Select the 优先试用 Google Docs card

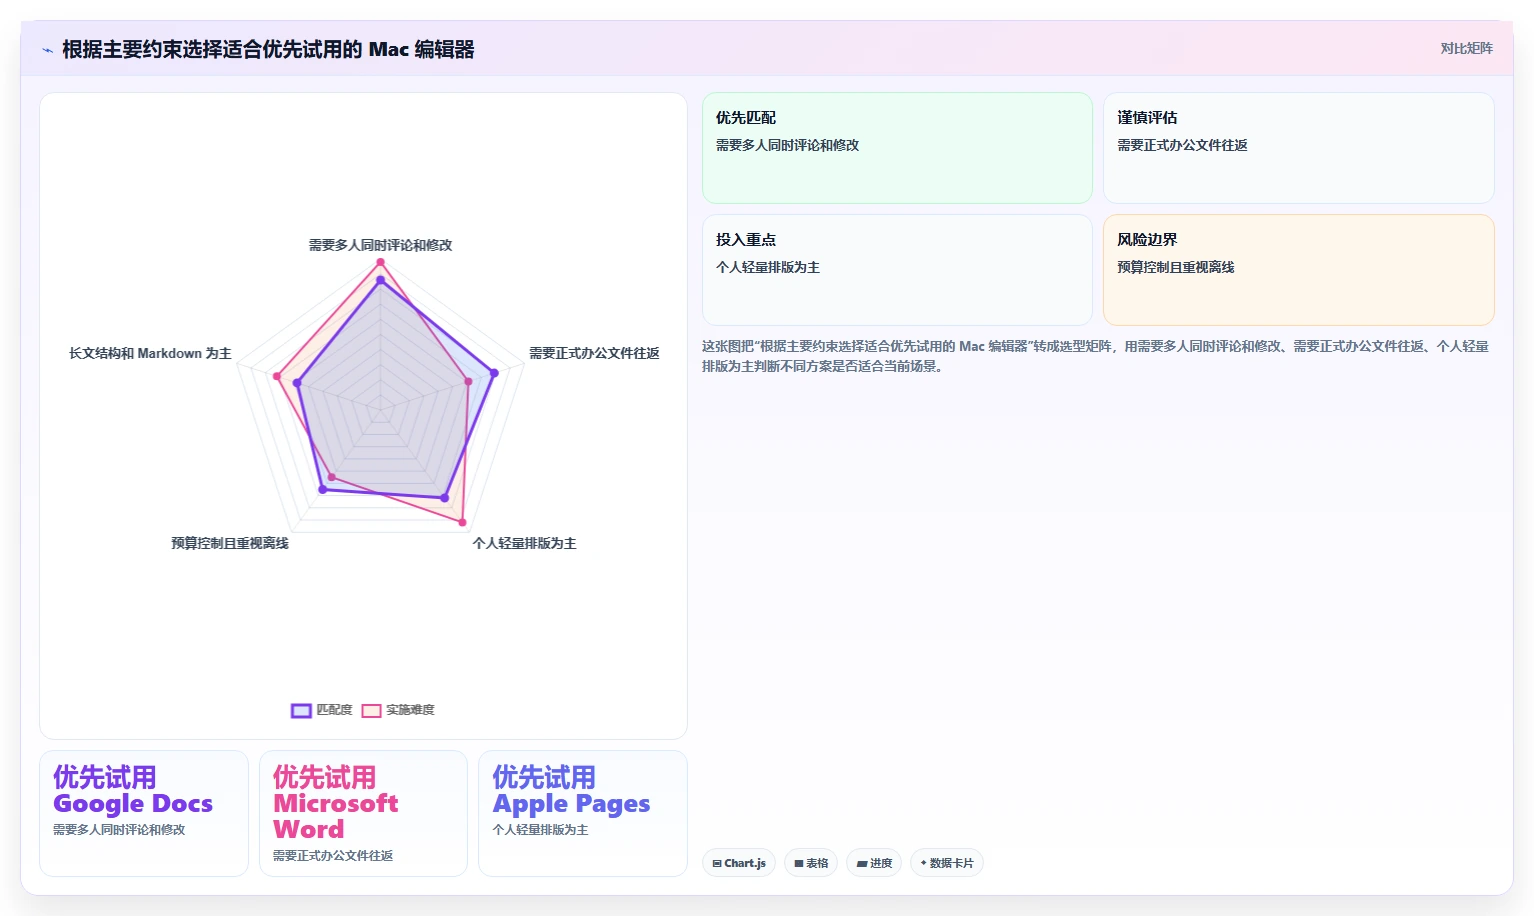[x=144, y=813]
